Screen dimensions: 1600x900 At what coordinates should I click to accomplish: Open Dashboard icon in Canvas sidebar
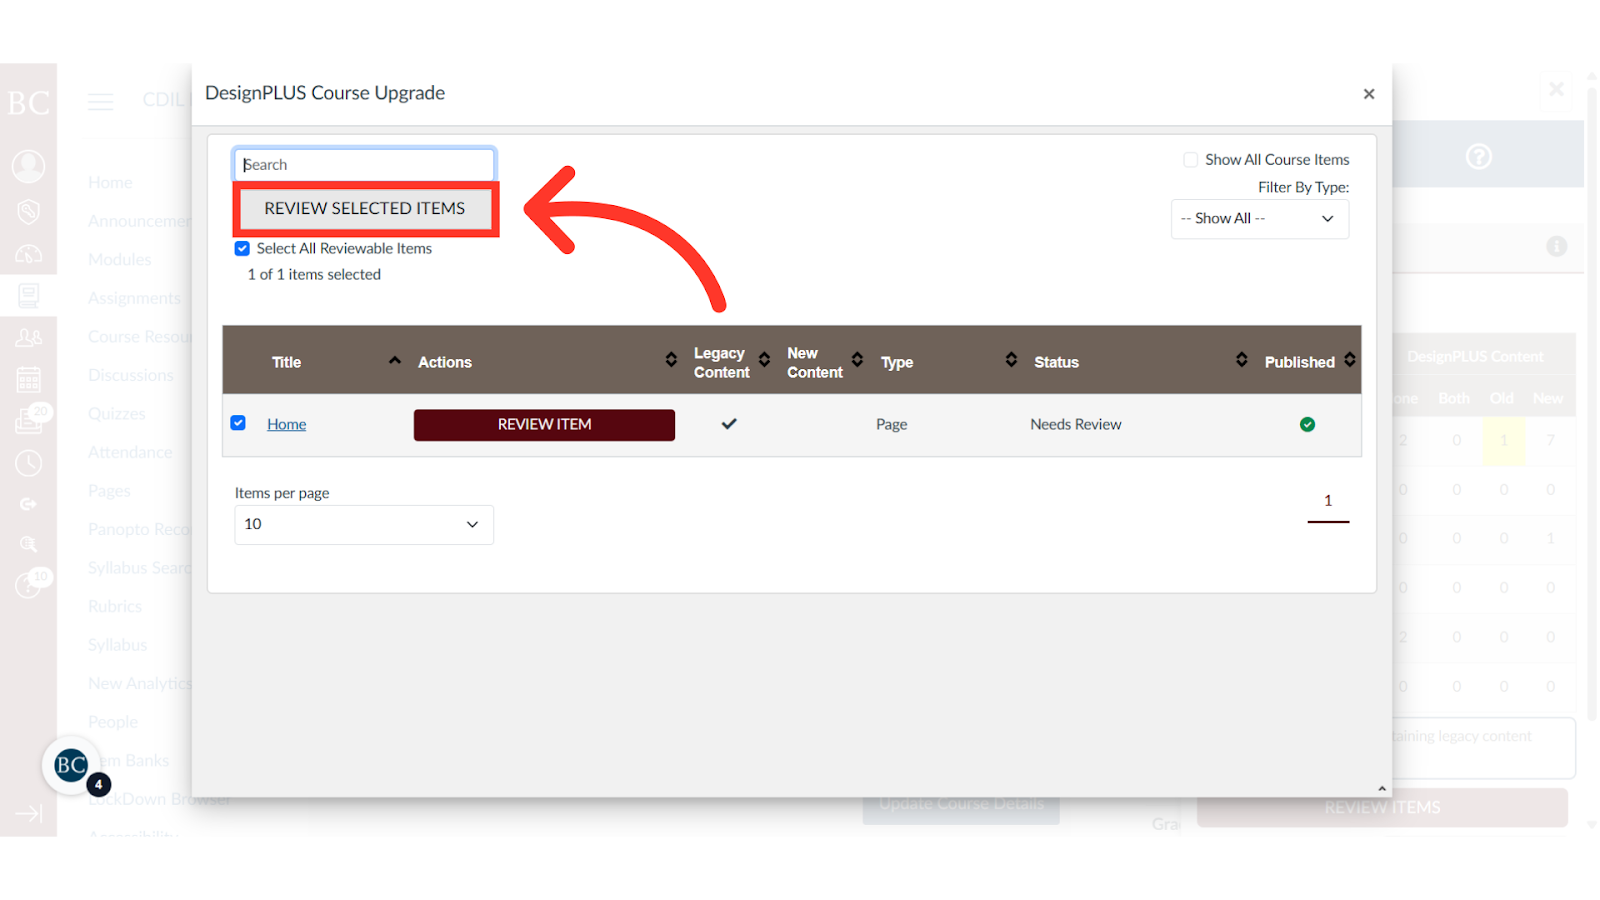[28, 254]
